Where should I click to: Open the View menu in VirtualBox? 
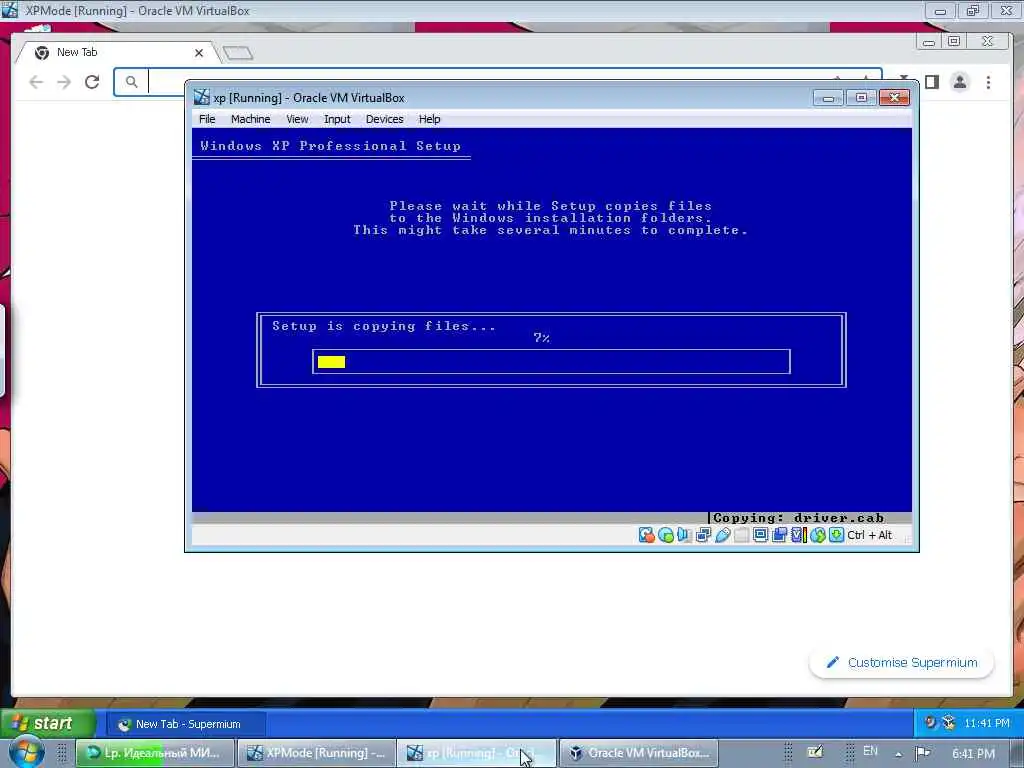tap(297, 119)
